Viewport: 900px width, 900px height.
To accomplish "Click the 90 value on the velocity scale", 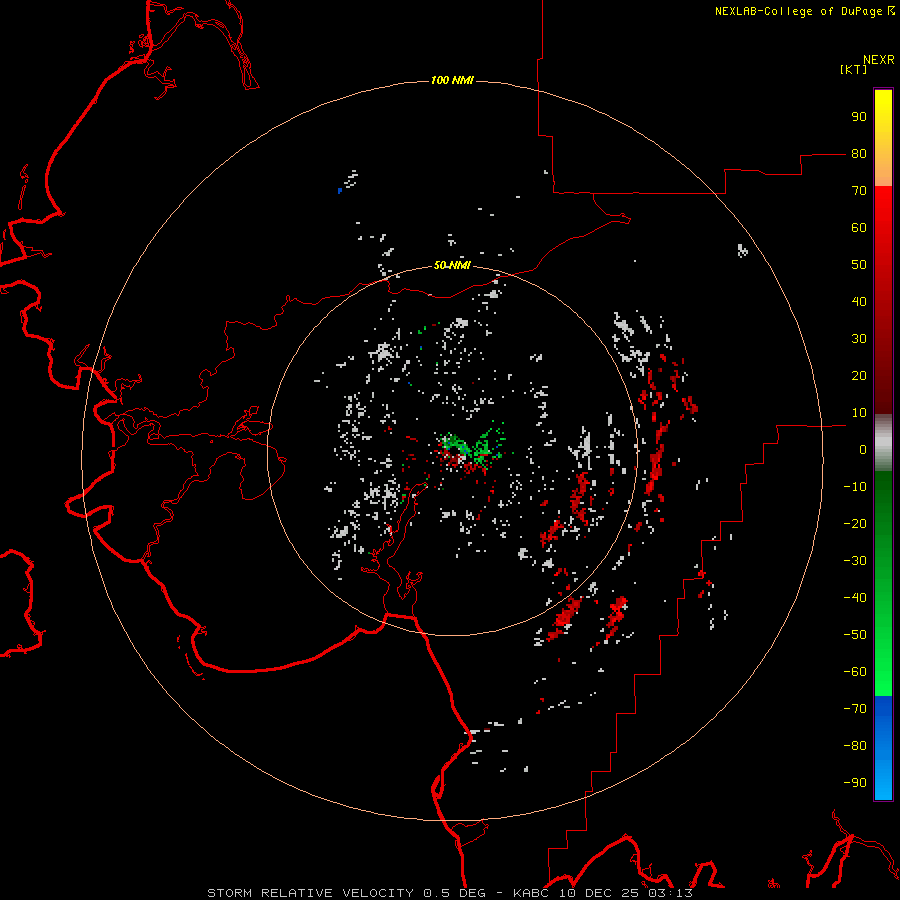I will 859,117.
